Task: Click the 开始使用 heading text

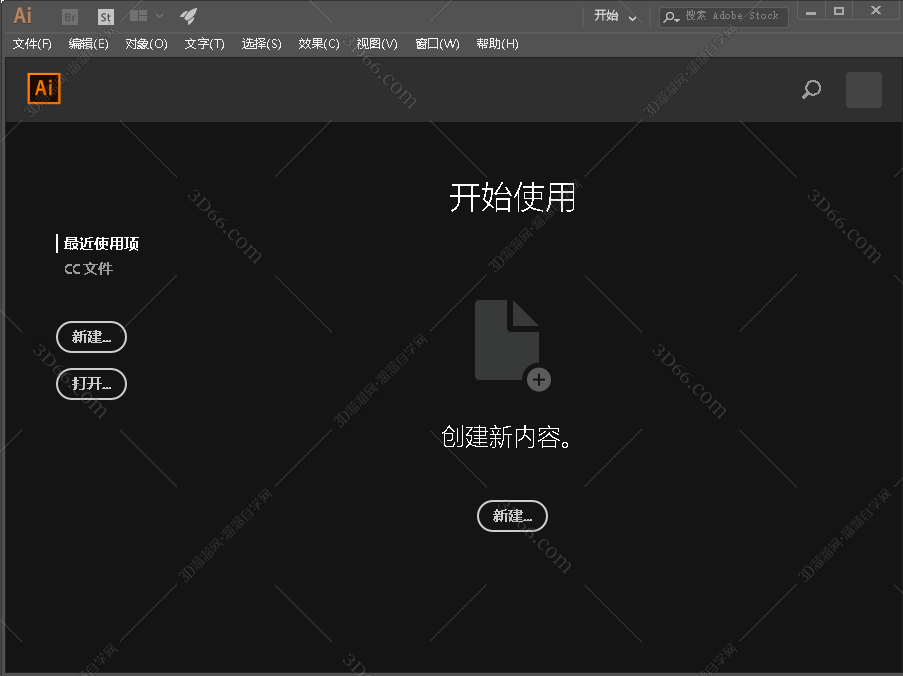Action: point(512,198)
